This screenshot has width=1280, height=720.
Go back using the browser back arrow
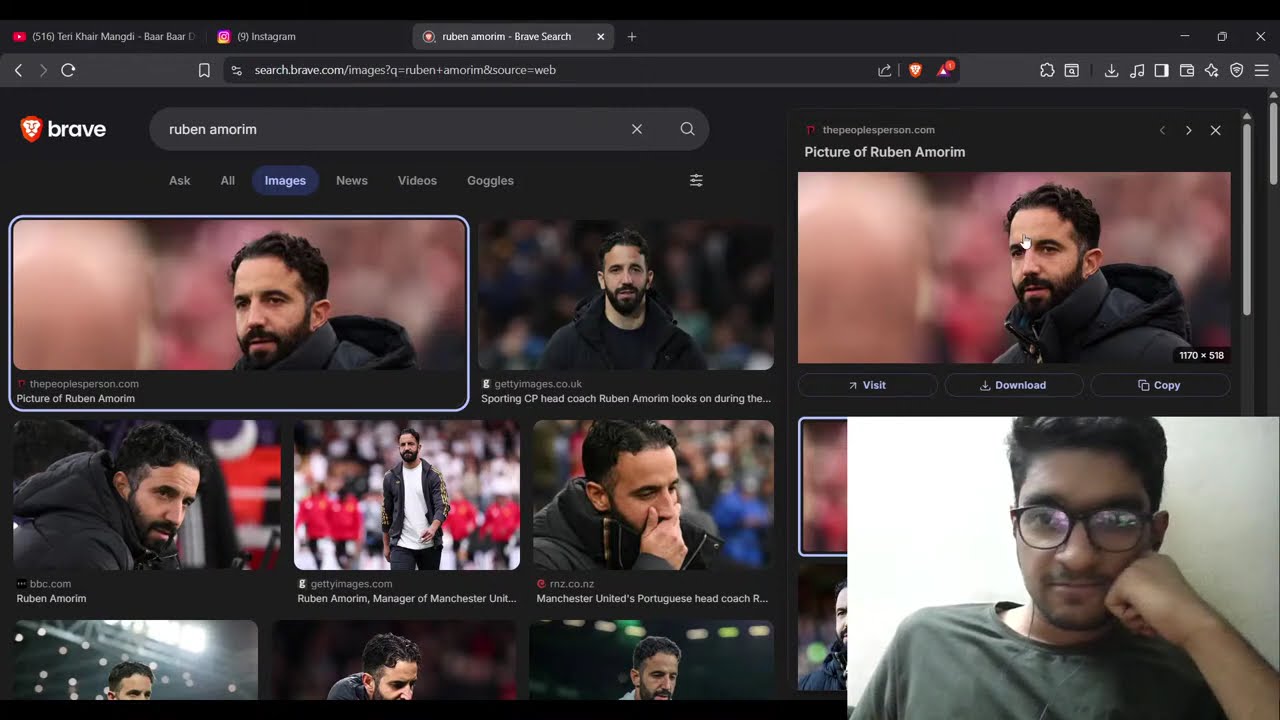[18, 70]
